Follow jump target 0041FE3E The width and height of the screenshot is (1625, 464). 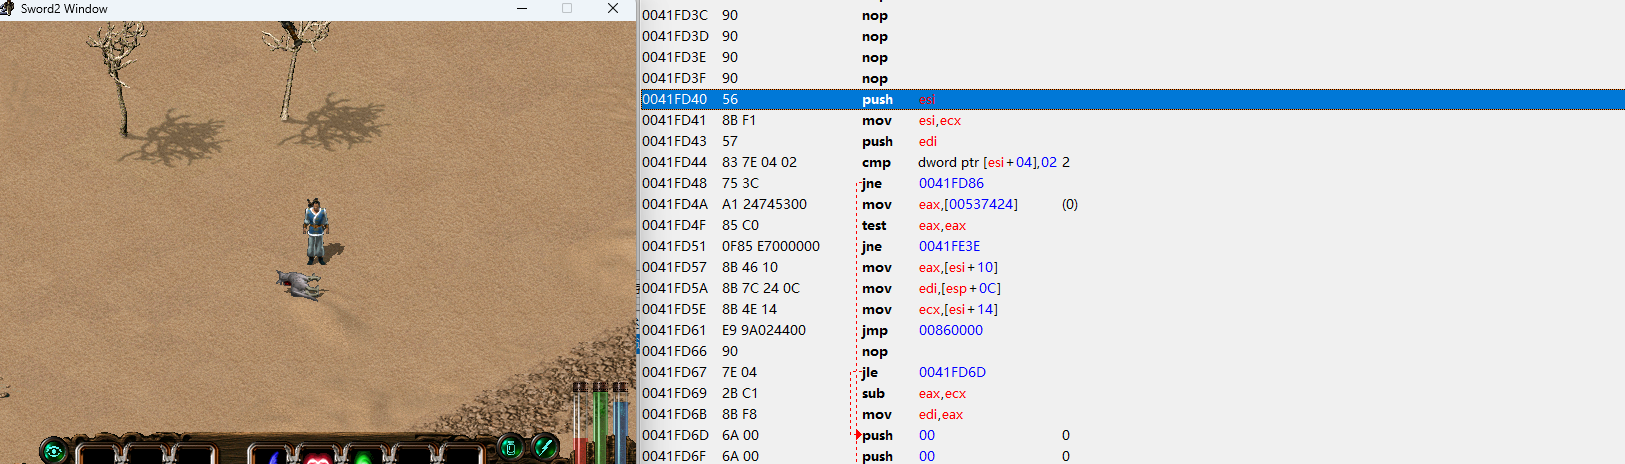949,246
